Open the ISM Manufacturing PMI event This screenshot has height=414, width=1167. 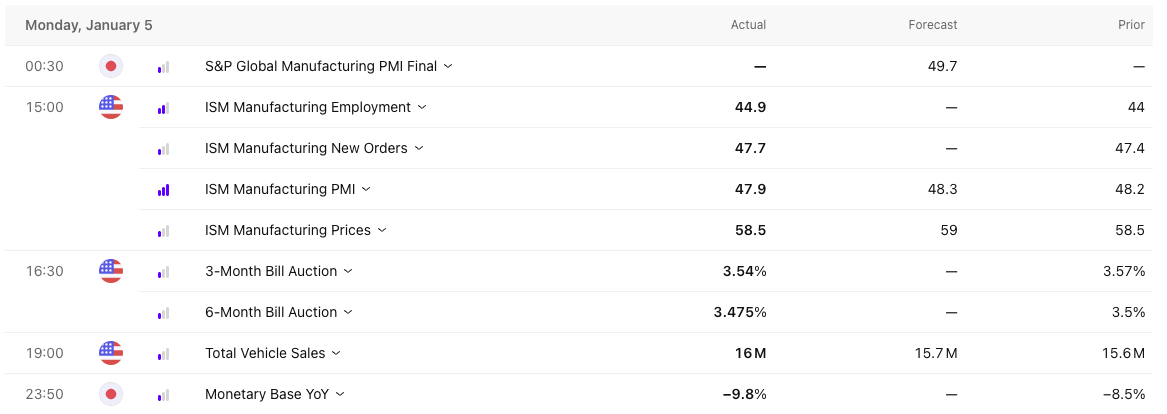pyautogui.click(x=279, y=189)
